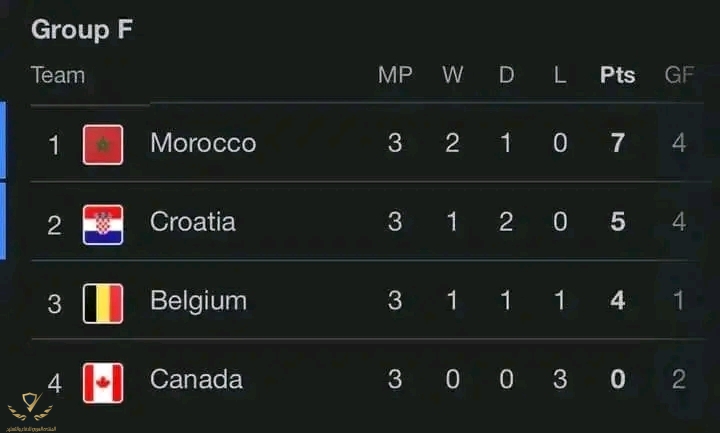This screenshot has width=720, height=433.
Task: Select the Canada team name
Action: click(x=196, y=380)
